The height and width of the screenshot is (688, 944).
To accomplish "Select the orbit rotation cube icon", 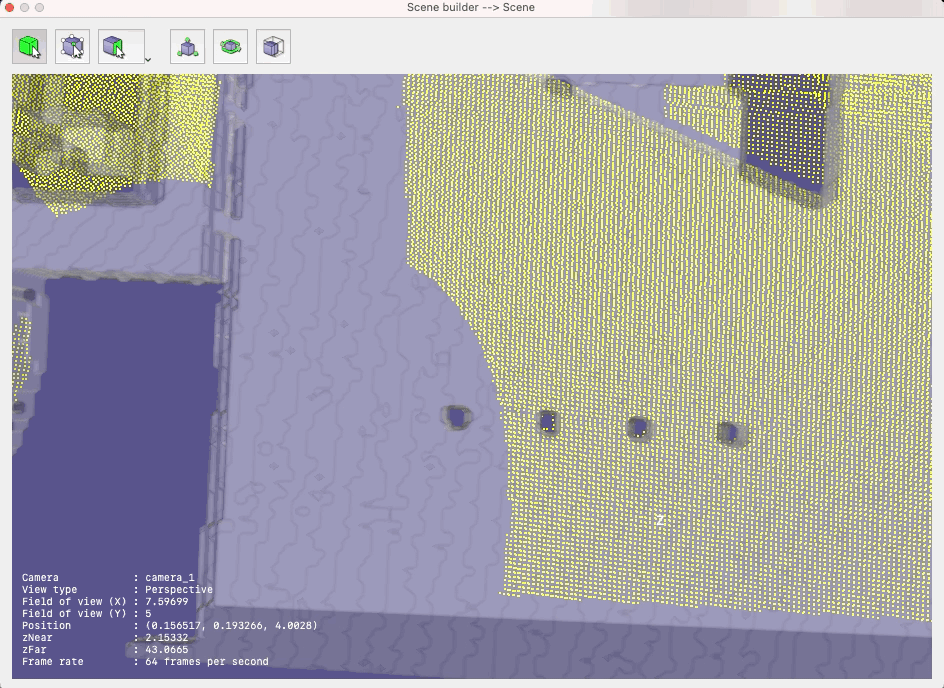I will (x=230, y=45).
